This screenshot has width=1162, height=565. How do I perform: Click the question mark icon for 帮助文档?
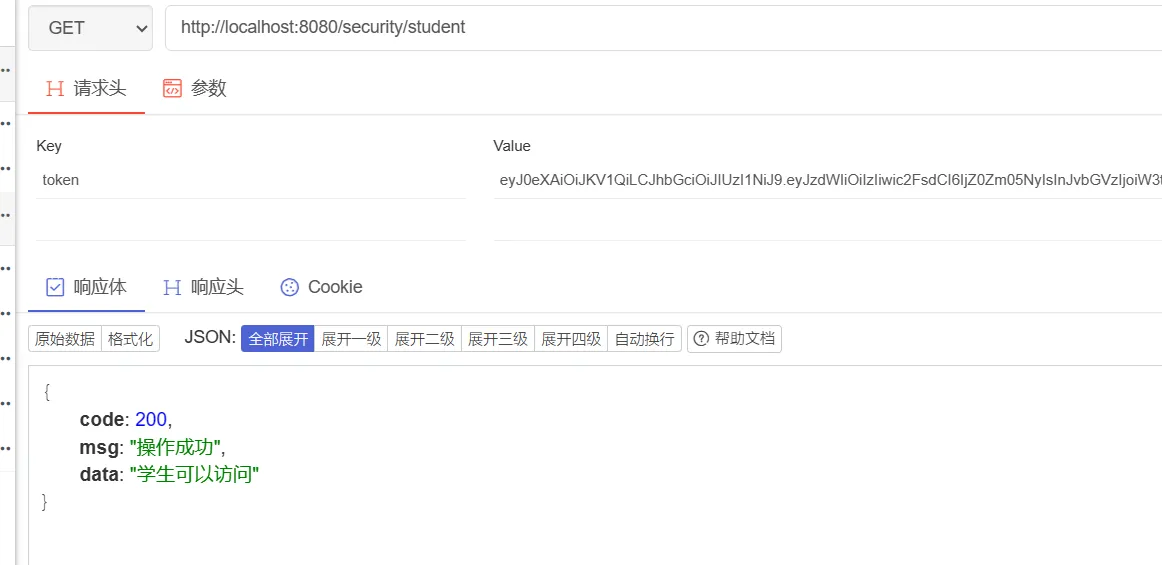(x=701, y=339)
